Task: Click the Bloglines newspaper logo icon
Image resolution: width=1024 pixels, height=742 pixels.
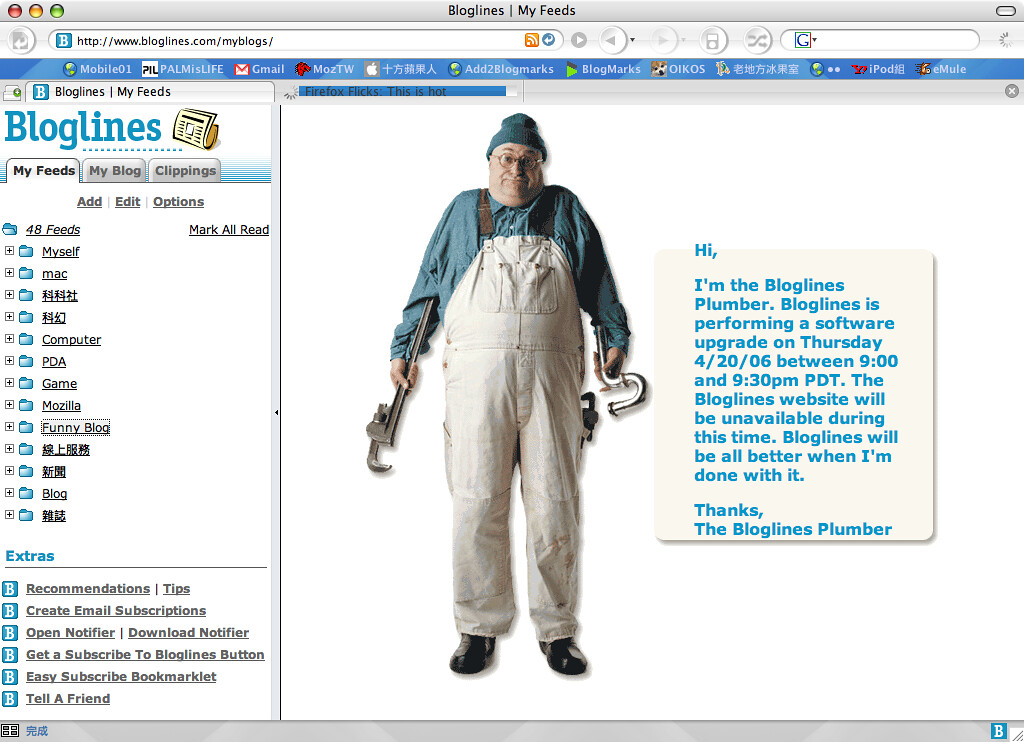Action: (x=195, y=130)
